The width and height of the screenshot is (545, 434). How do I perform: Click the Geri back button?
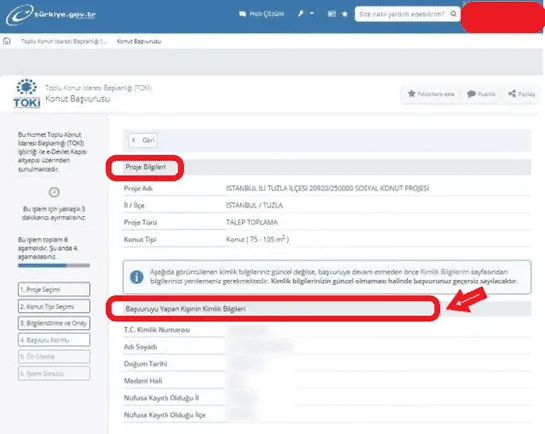coord(143,140)
